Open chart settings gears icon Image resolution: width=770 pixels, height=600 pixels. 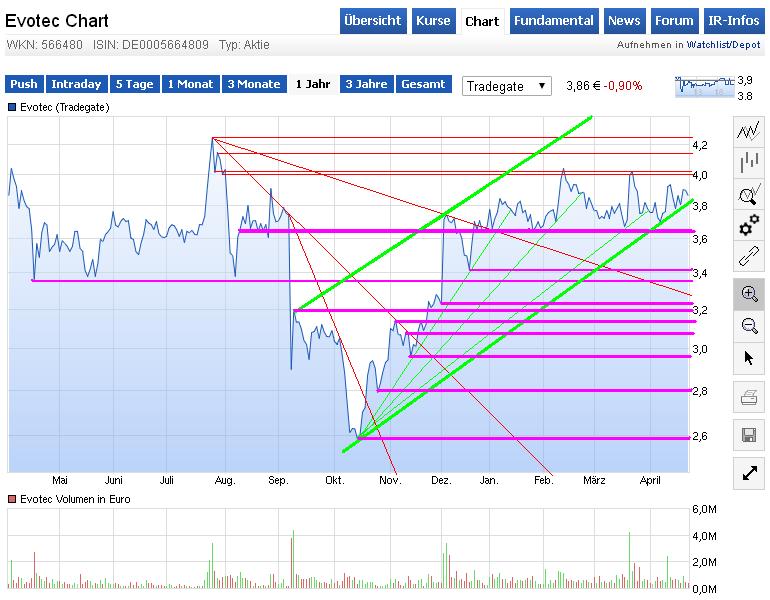[749, 225]
